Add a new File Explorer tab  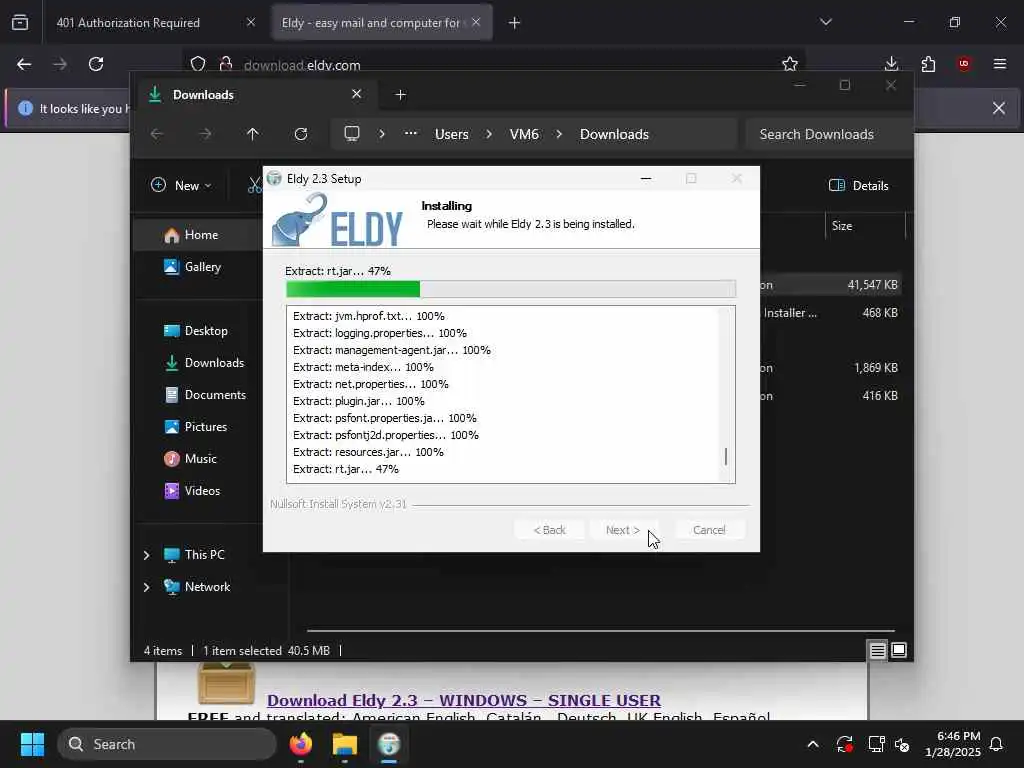point(400,95)
